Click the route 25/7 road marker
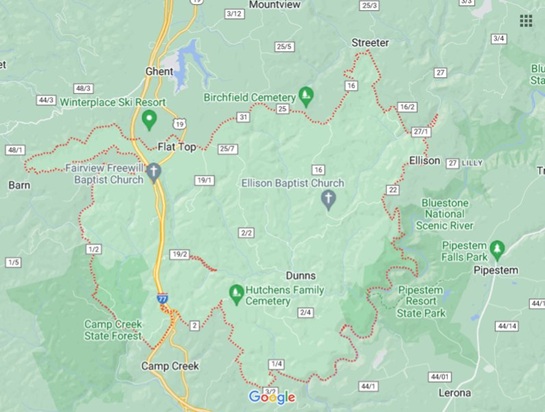The image size is (545, 412). coord(228,149)
